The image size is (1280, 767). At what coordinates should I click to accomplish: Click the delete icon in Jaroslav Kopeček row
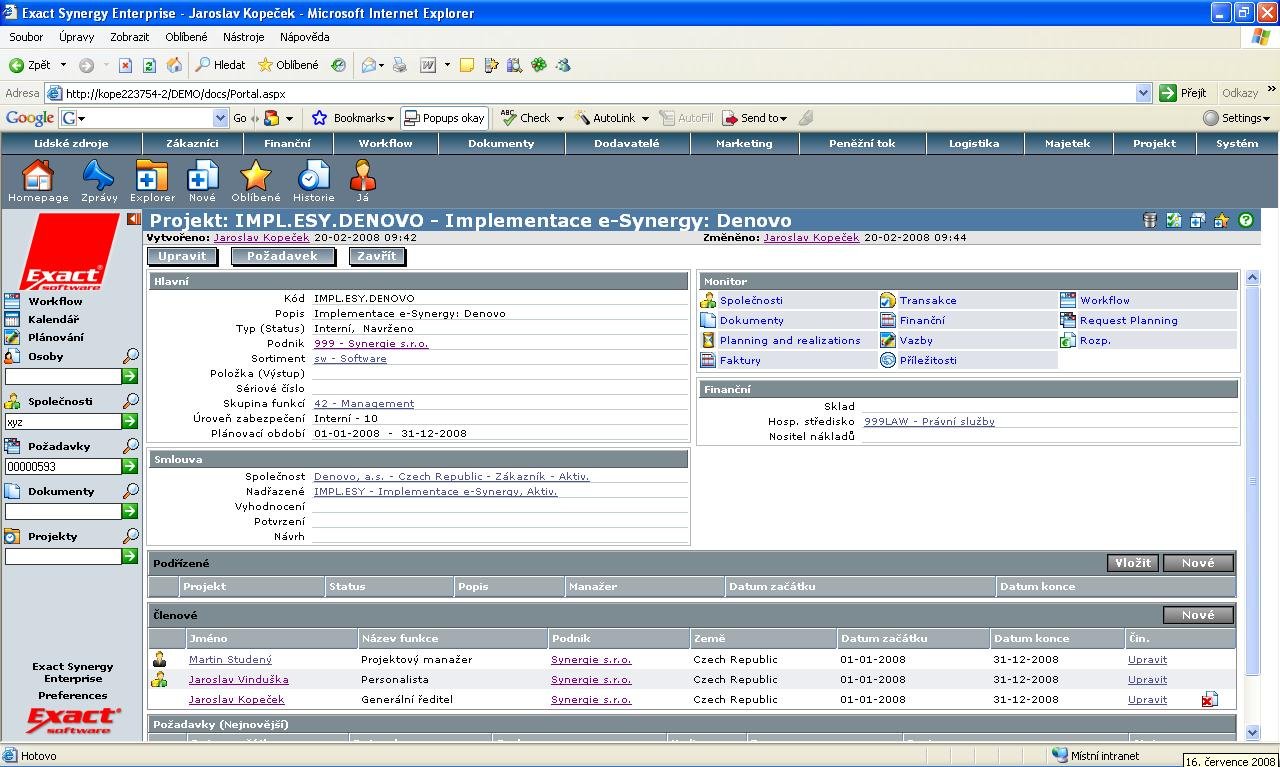point(1209,700)
